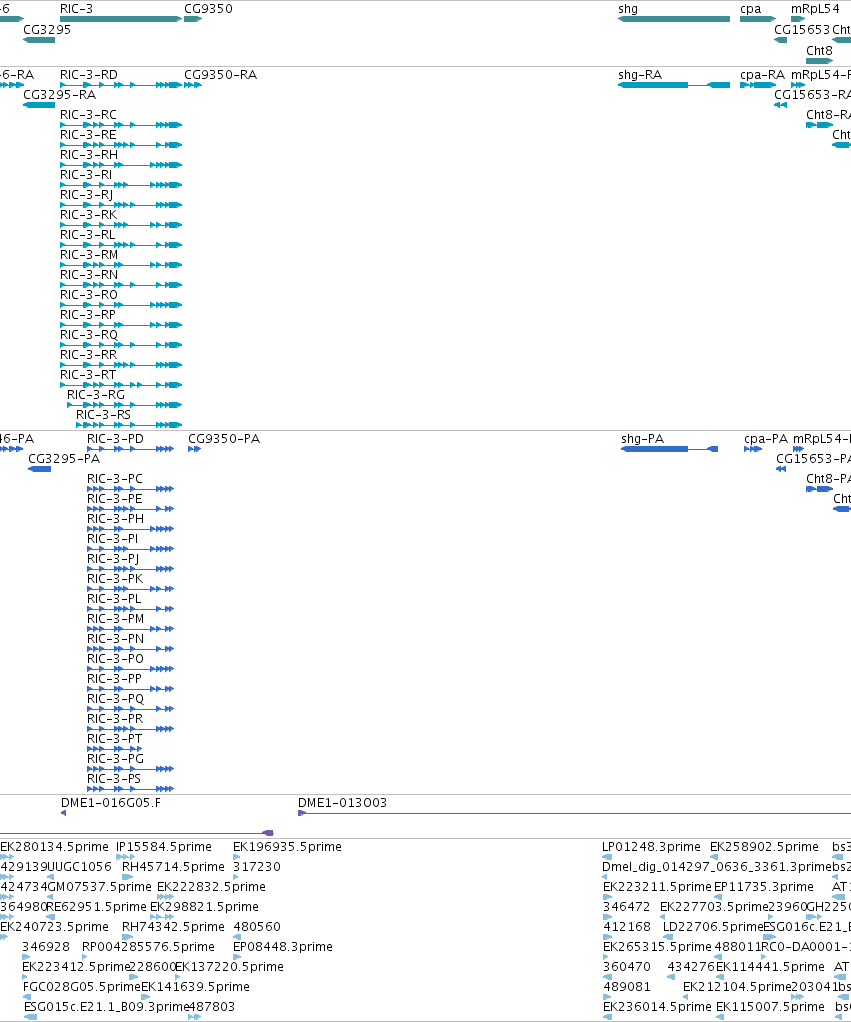This screenshot has height=1022, width=851.
Task: Click the RIC-3-RK transcript label
Action: point(89,214)
